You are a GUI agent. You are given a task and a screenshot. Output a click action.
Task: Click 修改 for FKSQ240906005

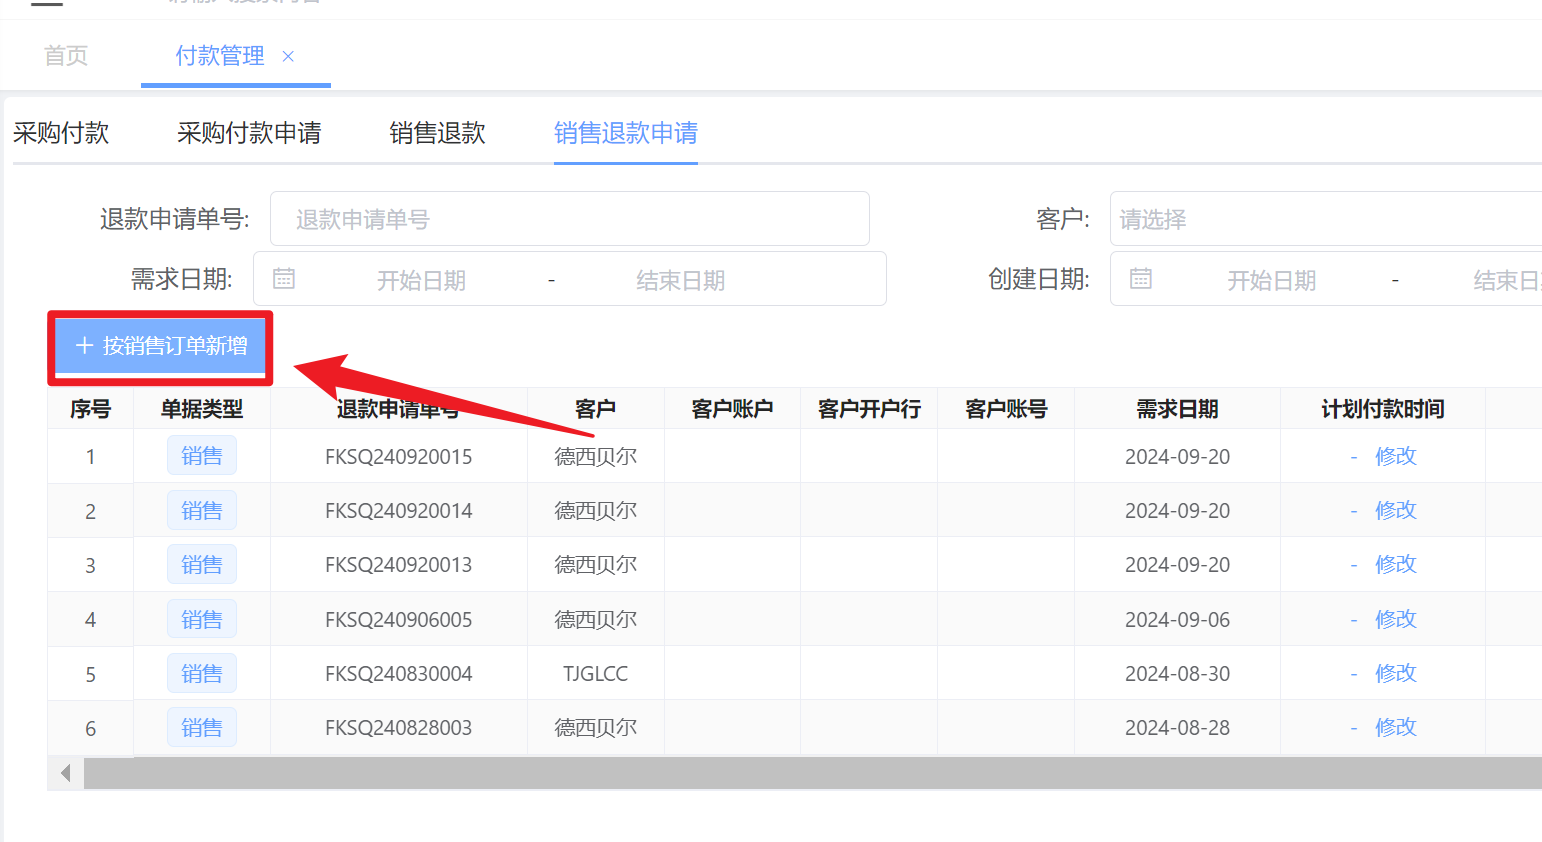tap(1395, 619)
